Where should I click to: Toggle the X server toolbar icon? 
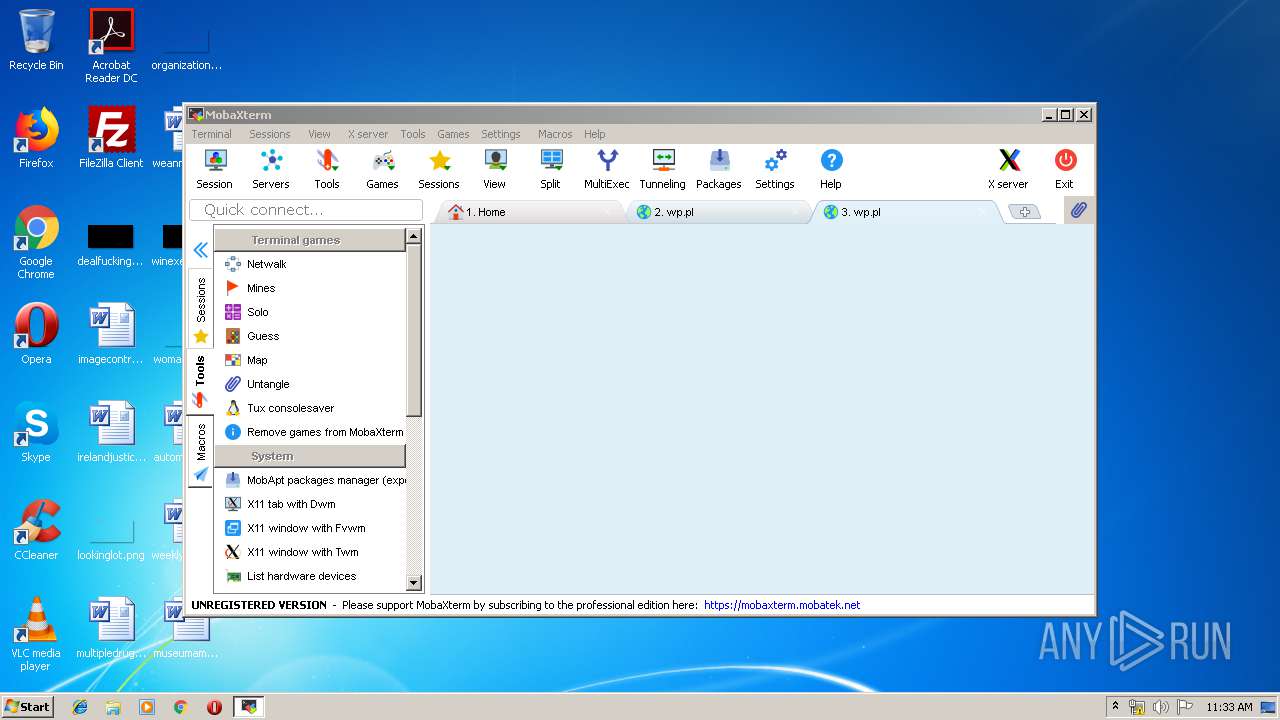[1008, 169]
